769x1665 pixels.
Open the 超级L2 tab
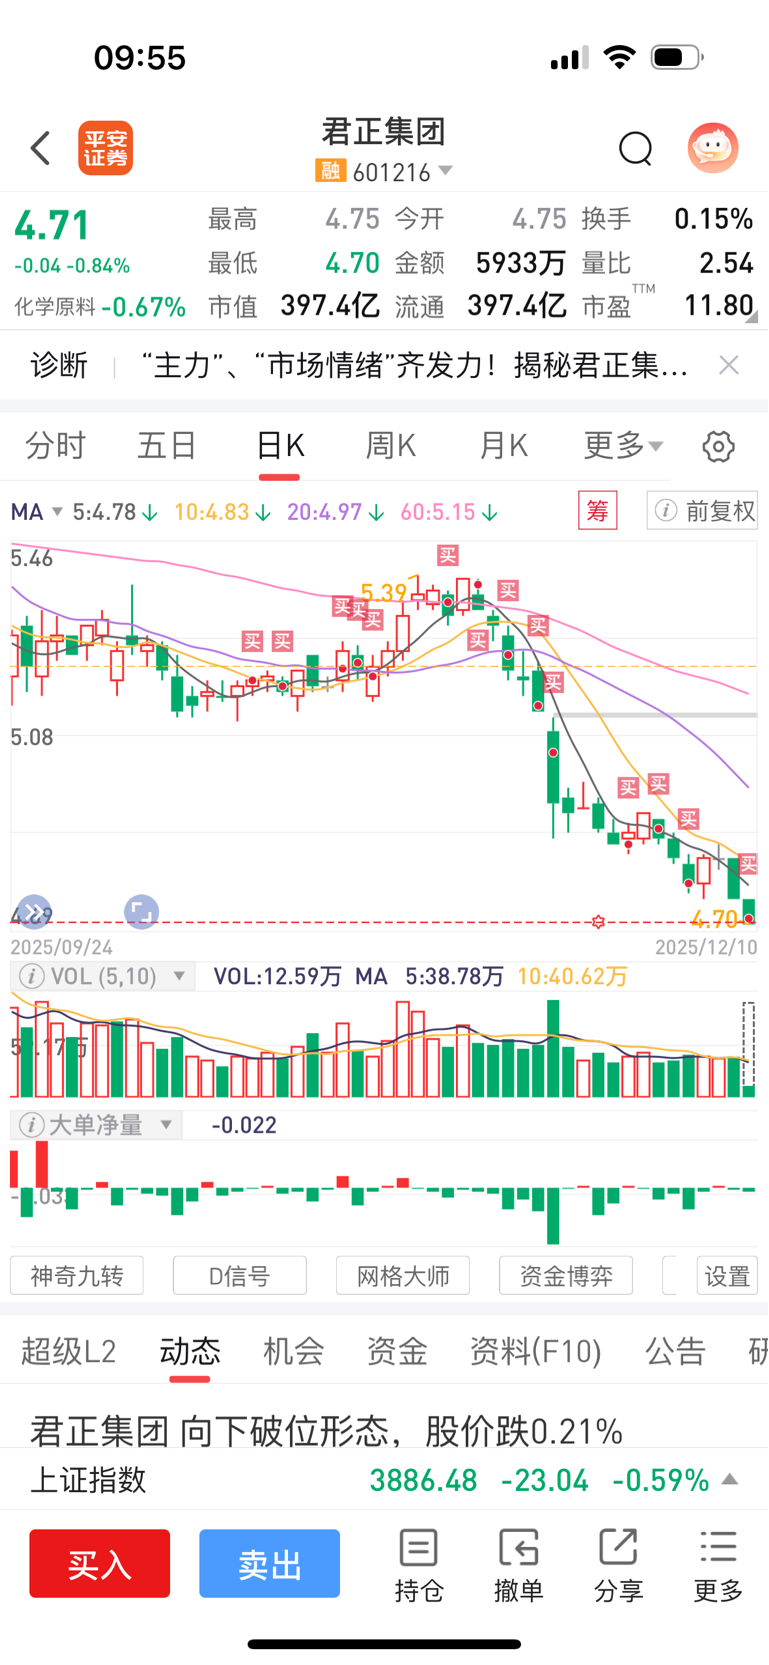[69, 1351]
